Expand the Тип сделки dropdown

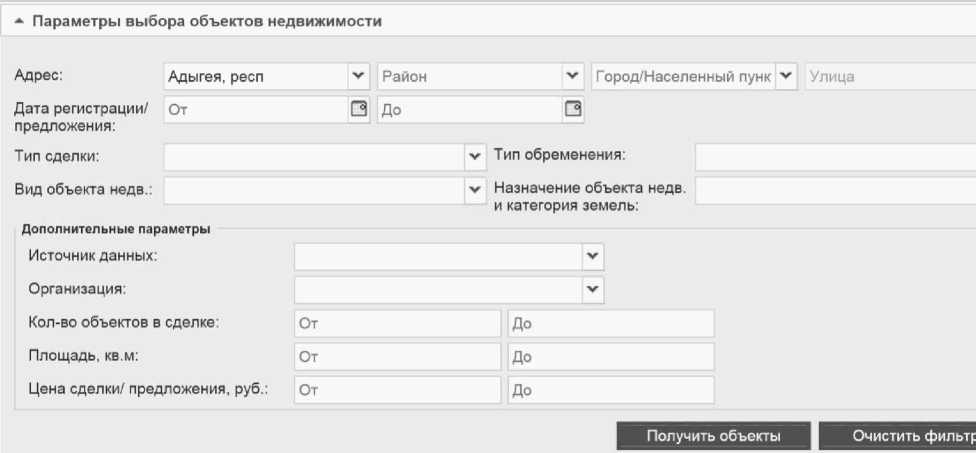[475, 156]
